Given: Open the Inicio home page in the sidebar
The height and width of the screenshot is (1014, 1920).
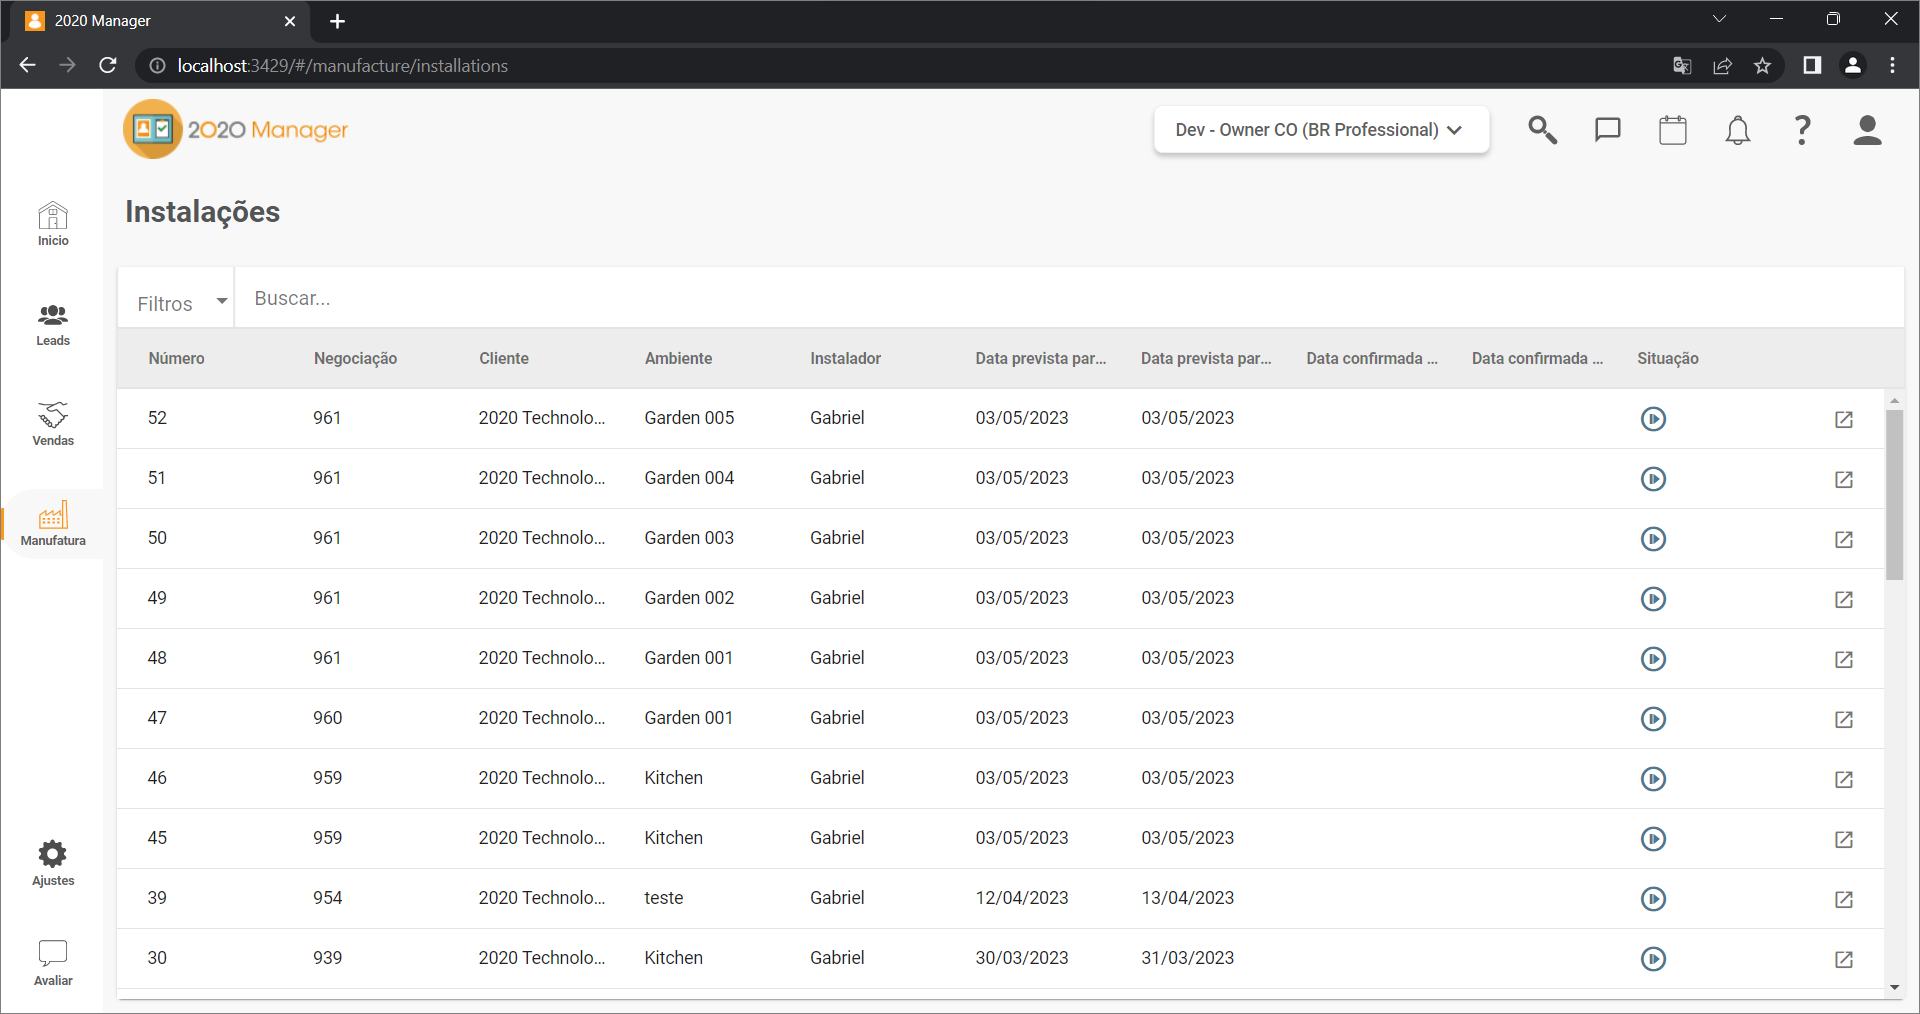Looking at the screenshot, I should (53, 224).
